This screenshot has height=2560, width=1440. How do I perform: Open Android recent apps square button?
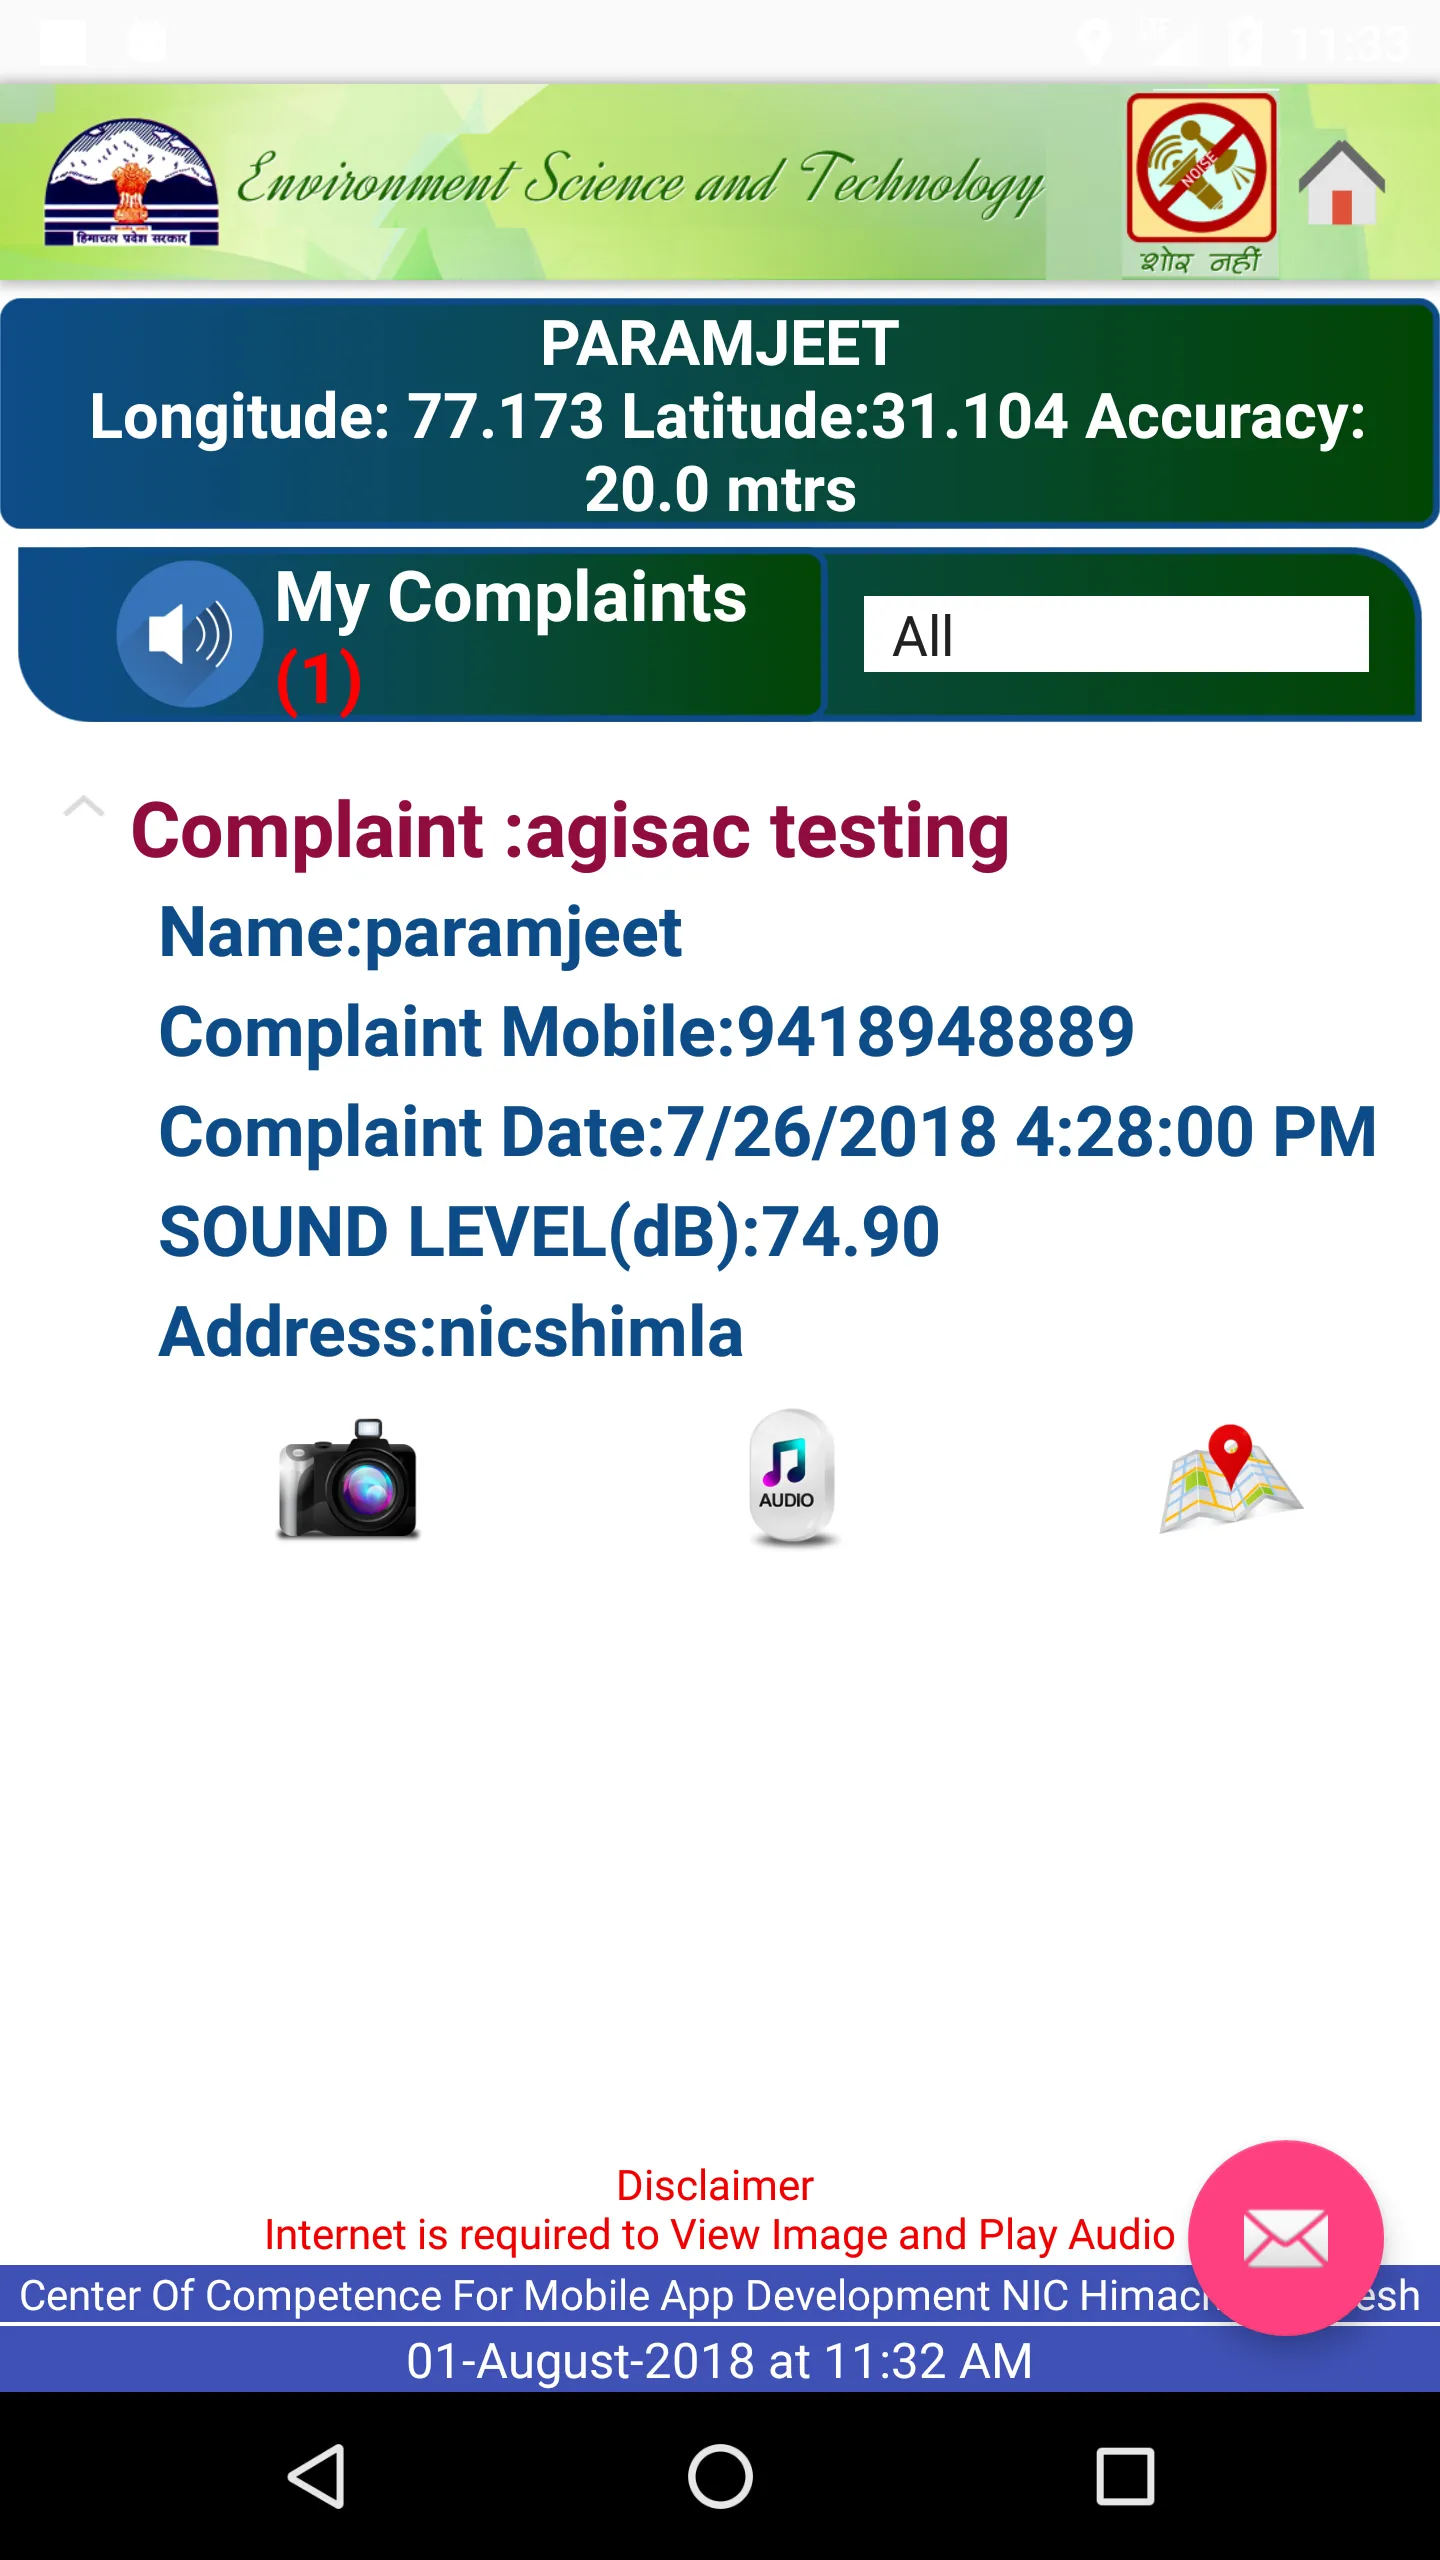(1125, 2476)
